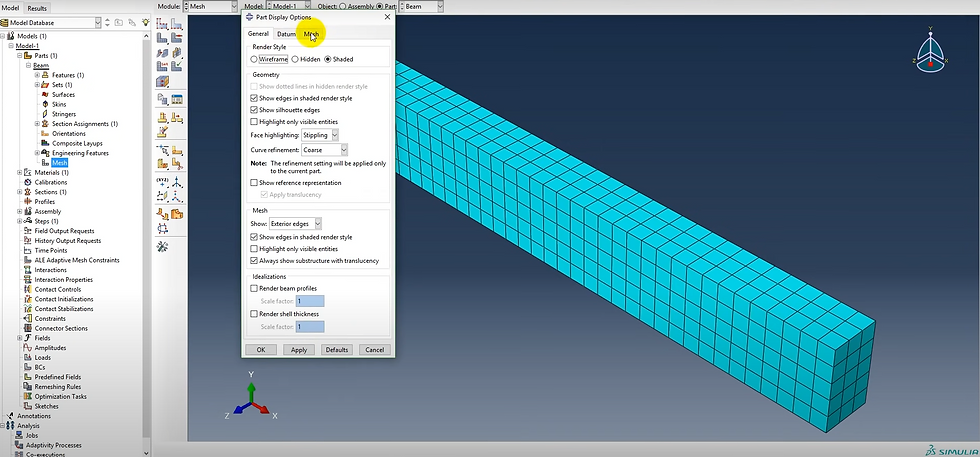Open Curve refinement Coarse dropdown

coord(324,150)
